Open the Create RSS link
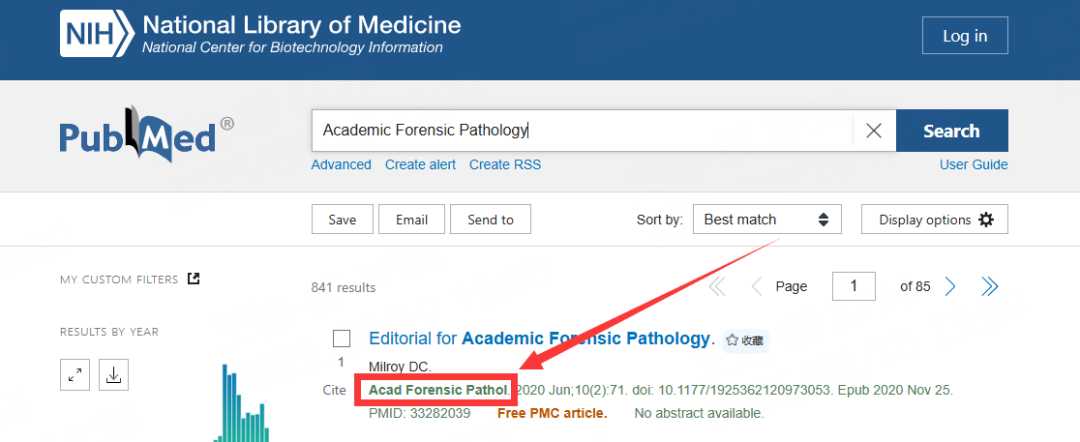The height and width of the screenshot is (442, 1080). click(505, 165)
